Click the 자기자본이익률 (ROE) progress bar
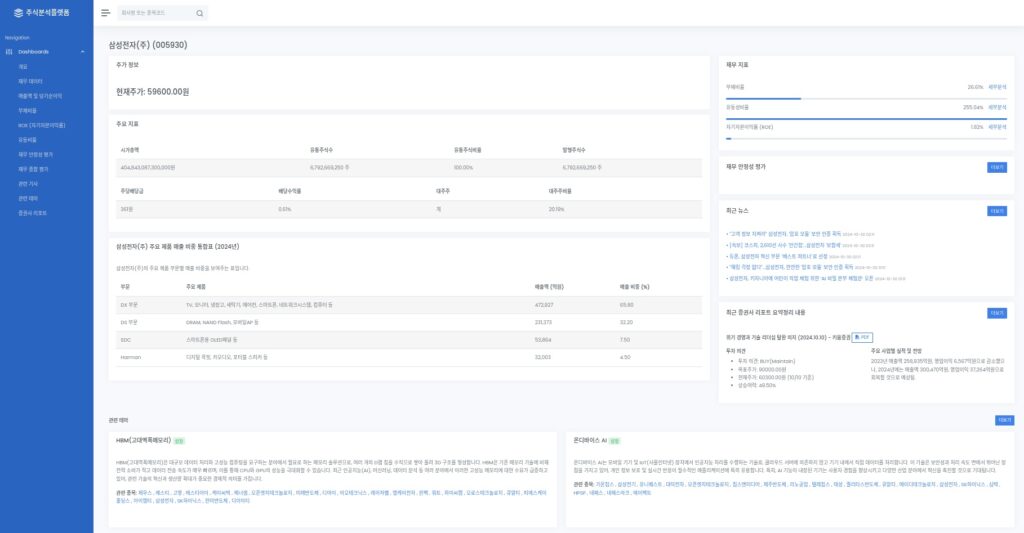Viewport: 1024px width, 533px height. tap(866, 138)
